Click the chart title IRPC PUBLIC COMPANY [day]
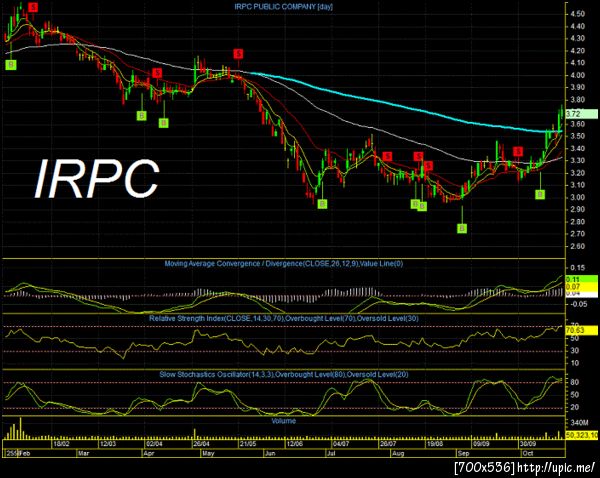The width and height of the screenshot is (600, 478). click(284, 6)
